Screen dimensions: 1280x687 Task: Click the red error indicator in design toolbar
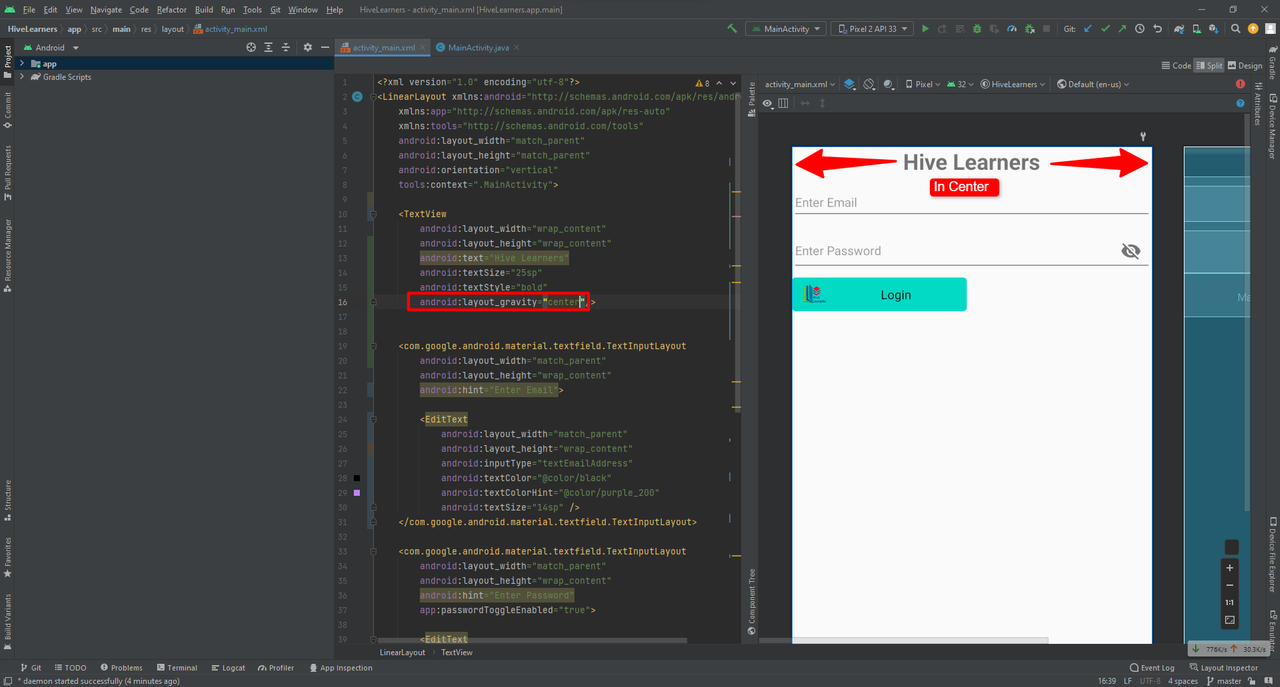tap(1240, 84)
